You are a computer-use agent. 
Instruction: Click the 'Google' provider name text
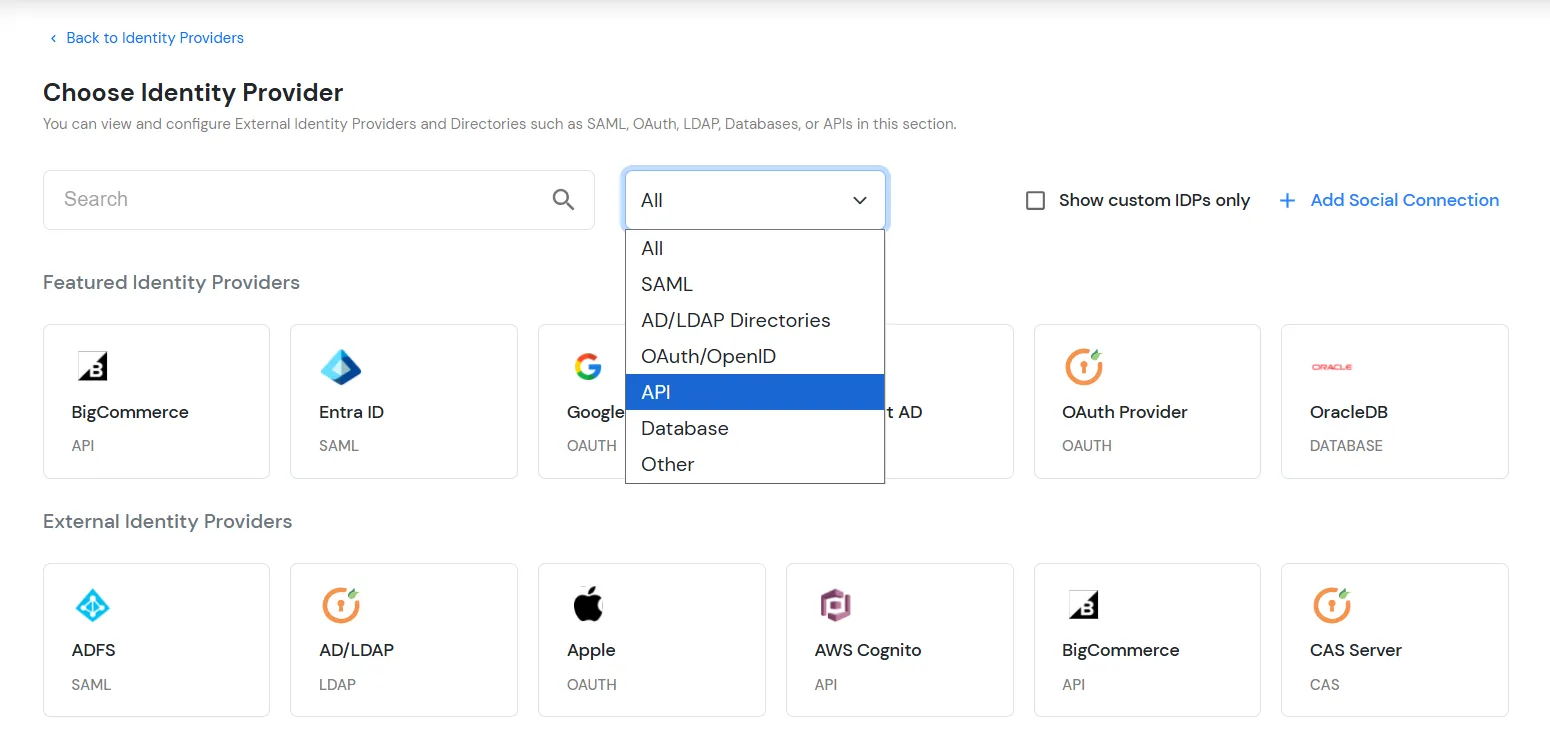pos(596,412)
